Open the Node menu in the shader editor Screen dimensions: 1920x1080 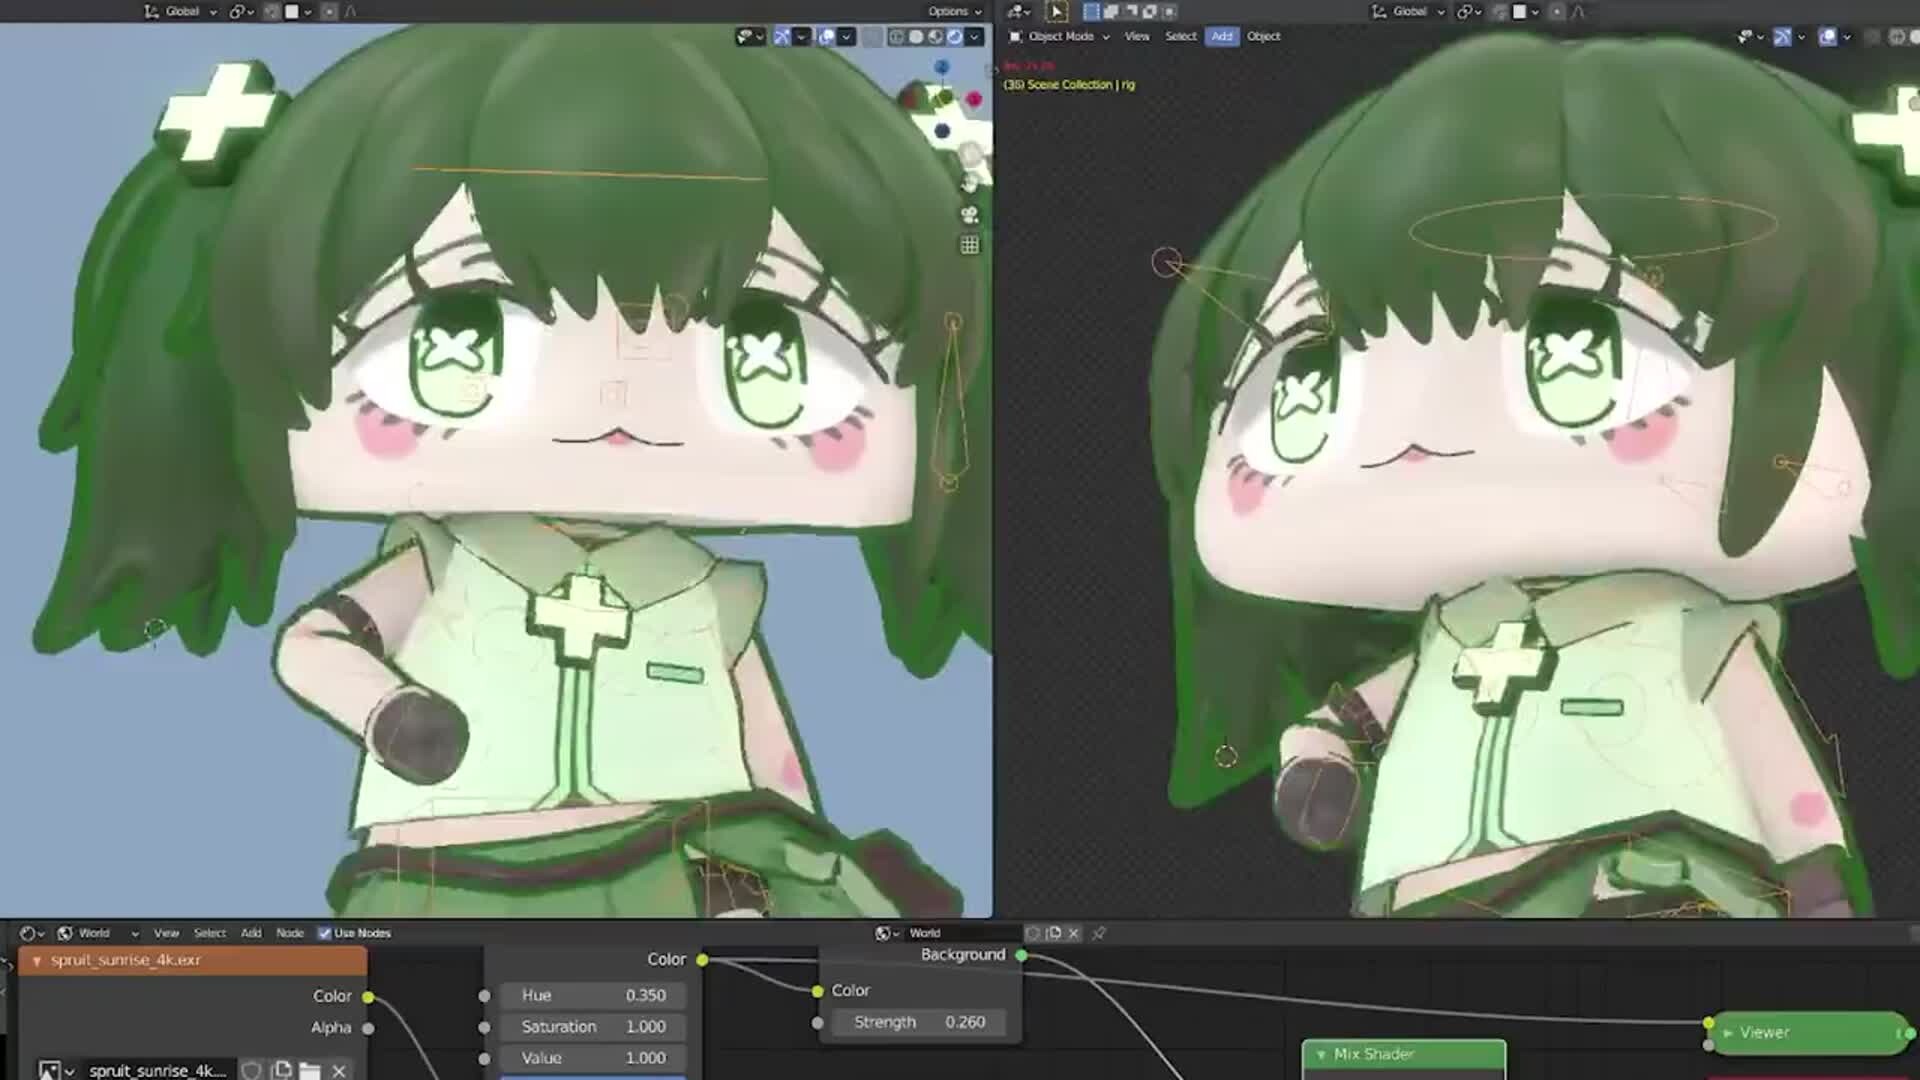tap(289, 932)
